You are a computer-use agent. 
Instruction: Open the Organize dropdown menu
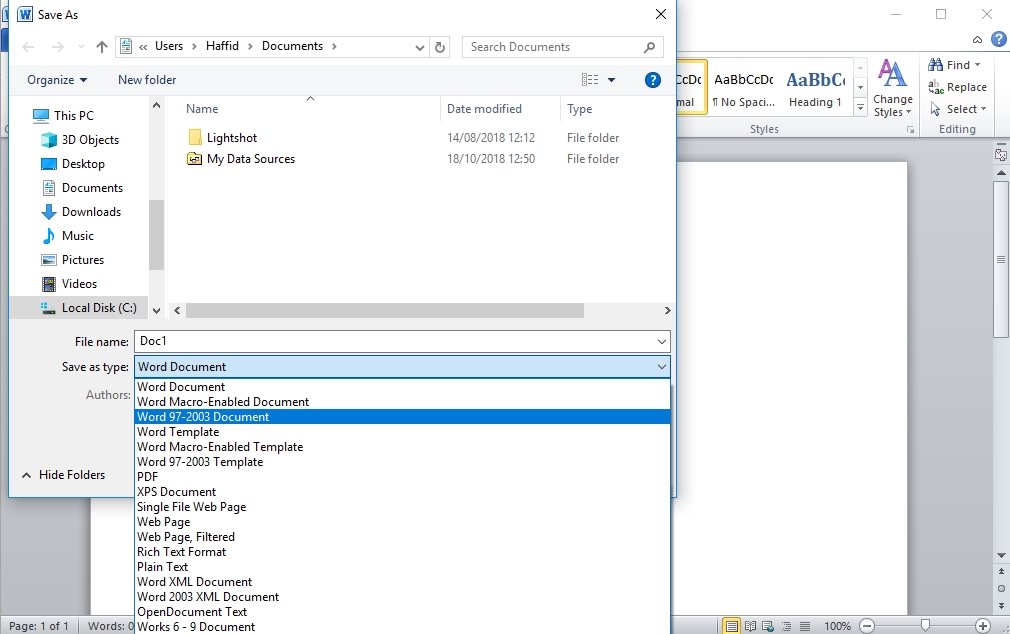[57, 80]
